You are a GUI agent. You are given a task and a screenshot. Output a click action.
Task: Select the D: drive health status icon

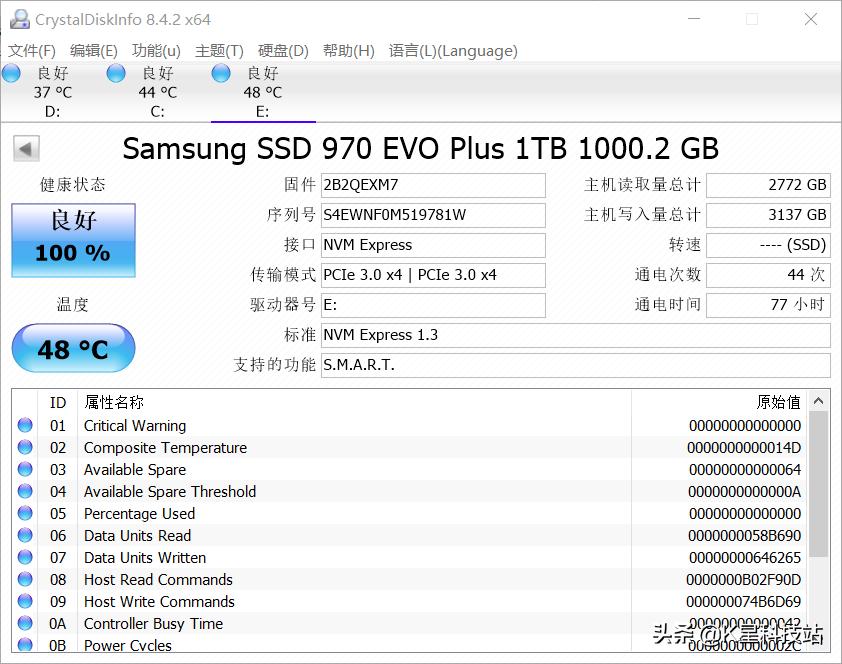point(11,73)
